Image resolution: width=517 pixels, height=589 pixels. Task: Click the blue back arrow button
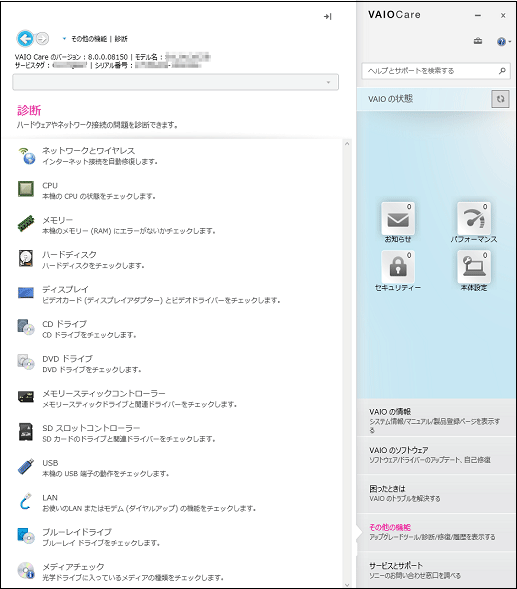tap(25, 38)
